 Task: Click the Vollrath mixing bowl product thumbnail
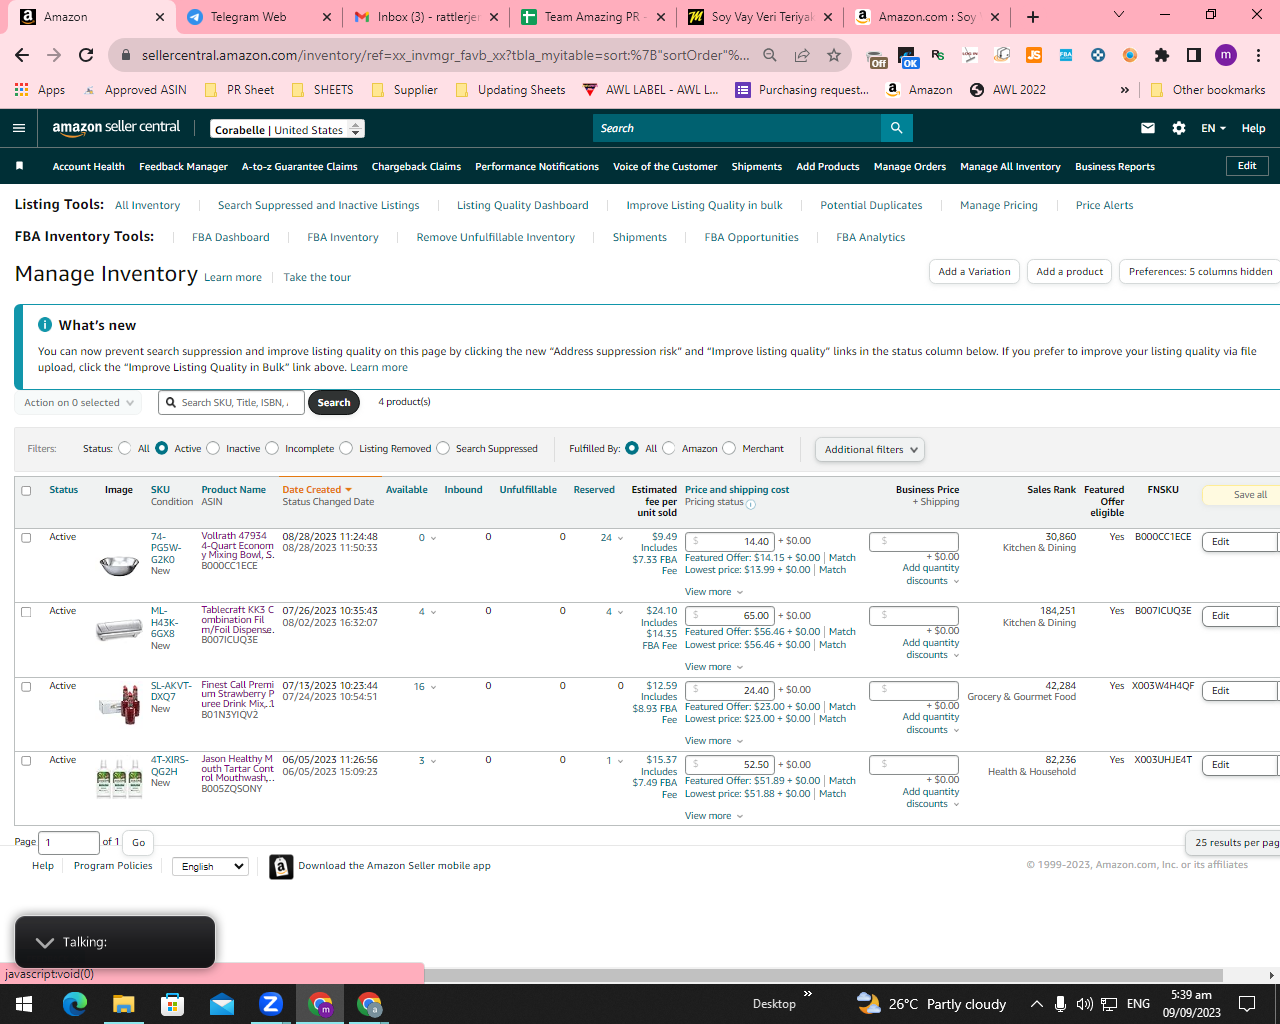(119, 565)
